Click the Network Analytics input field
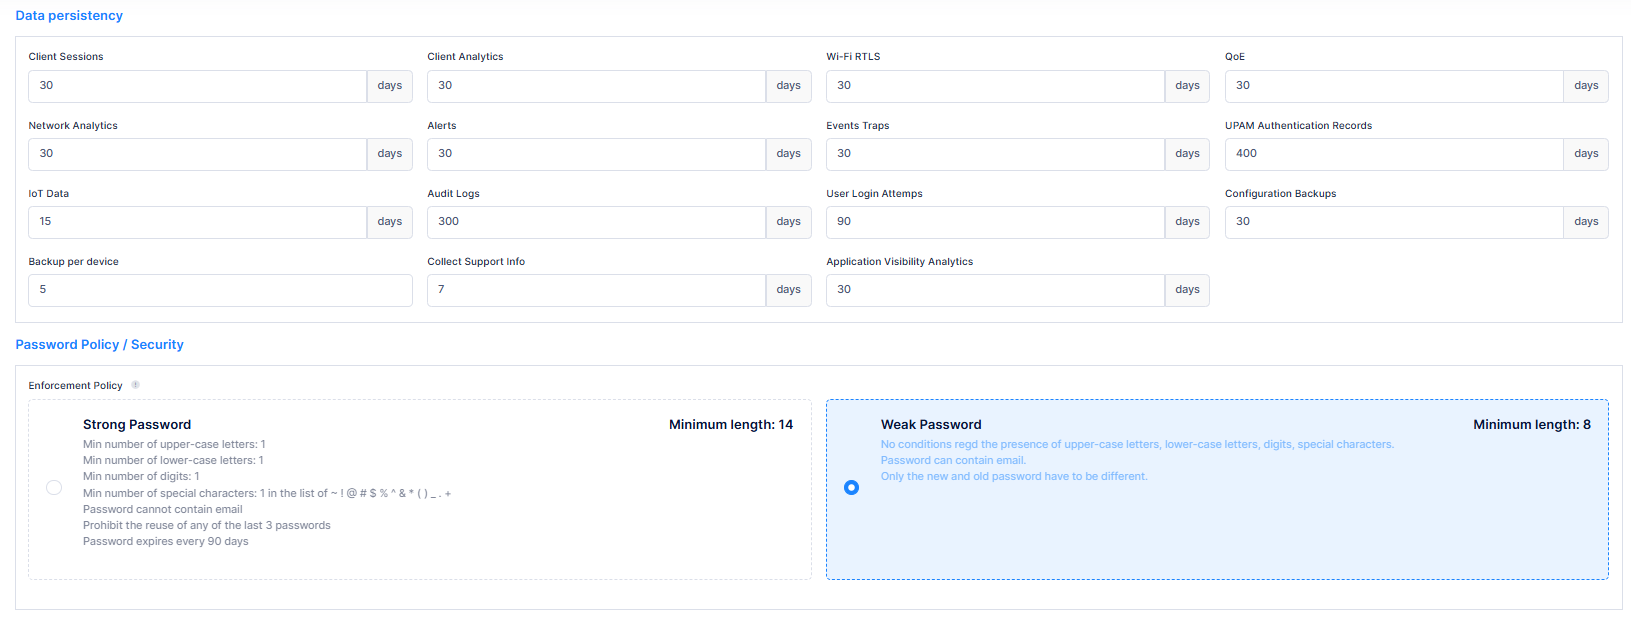This screenshot has height=622, width=1631. pos(197,154)
